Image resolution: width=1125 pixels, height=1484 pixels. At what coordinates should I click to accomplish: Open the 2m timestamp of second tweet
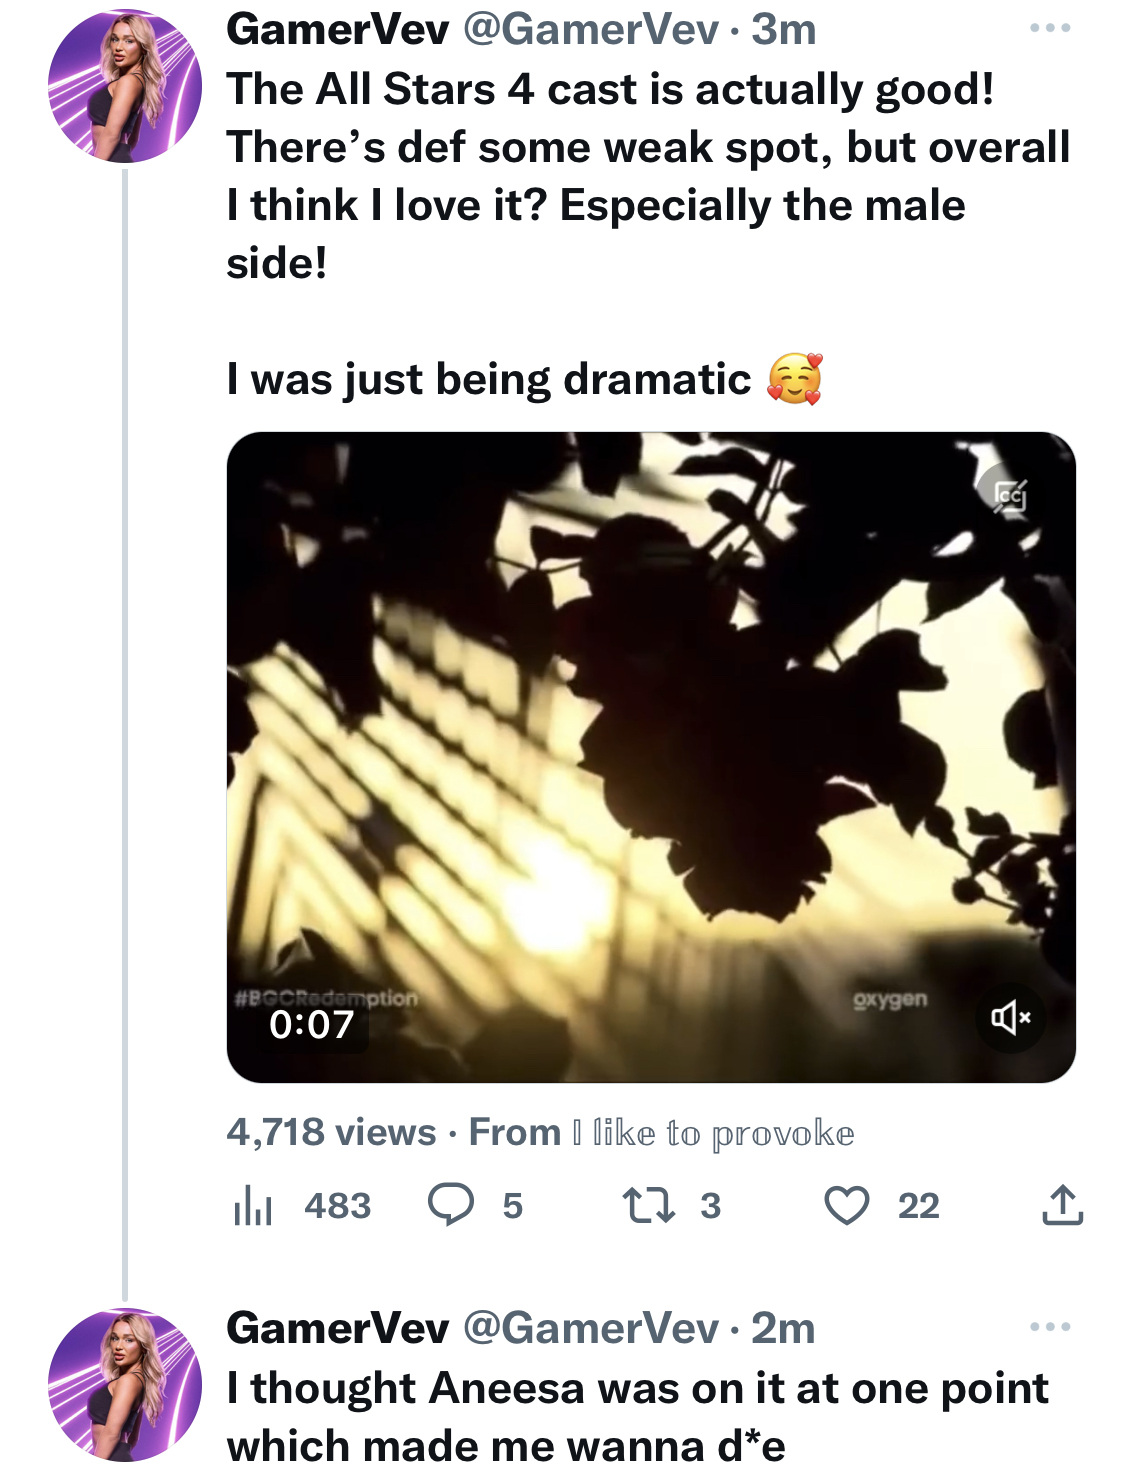[x=783, y=1328]
